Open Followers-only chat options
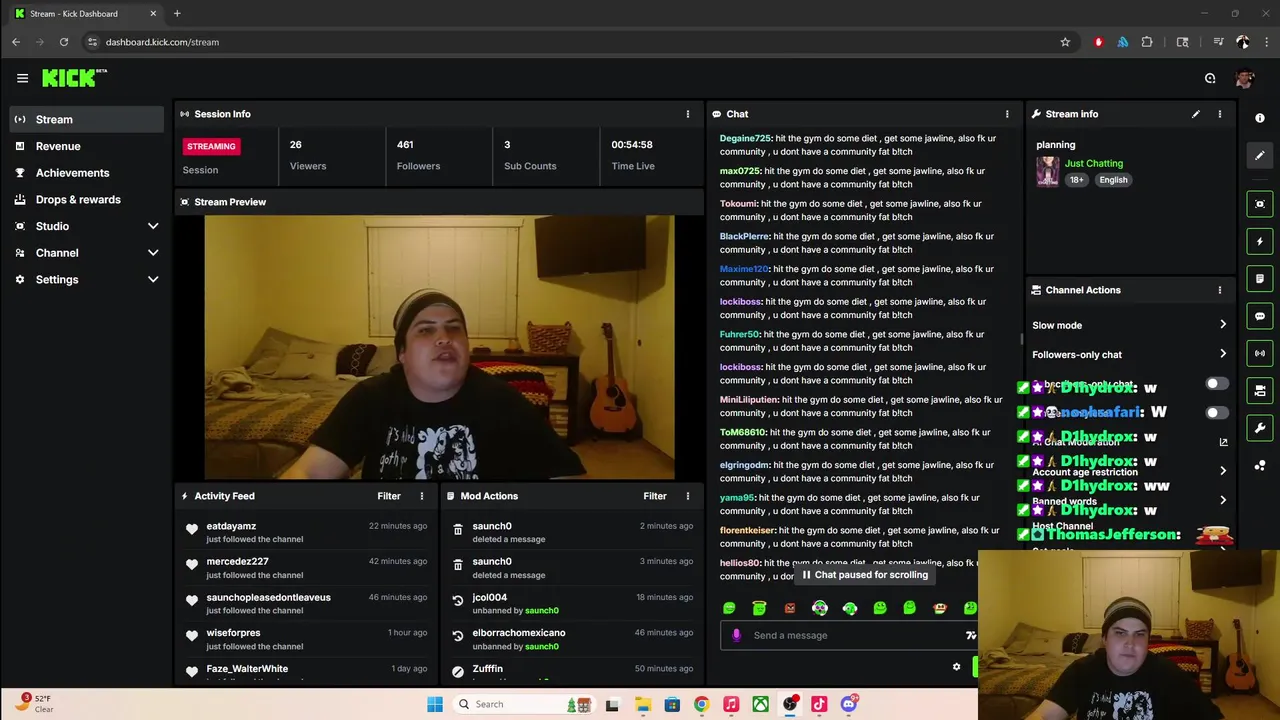 (x=1129, y=354)
